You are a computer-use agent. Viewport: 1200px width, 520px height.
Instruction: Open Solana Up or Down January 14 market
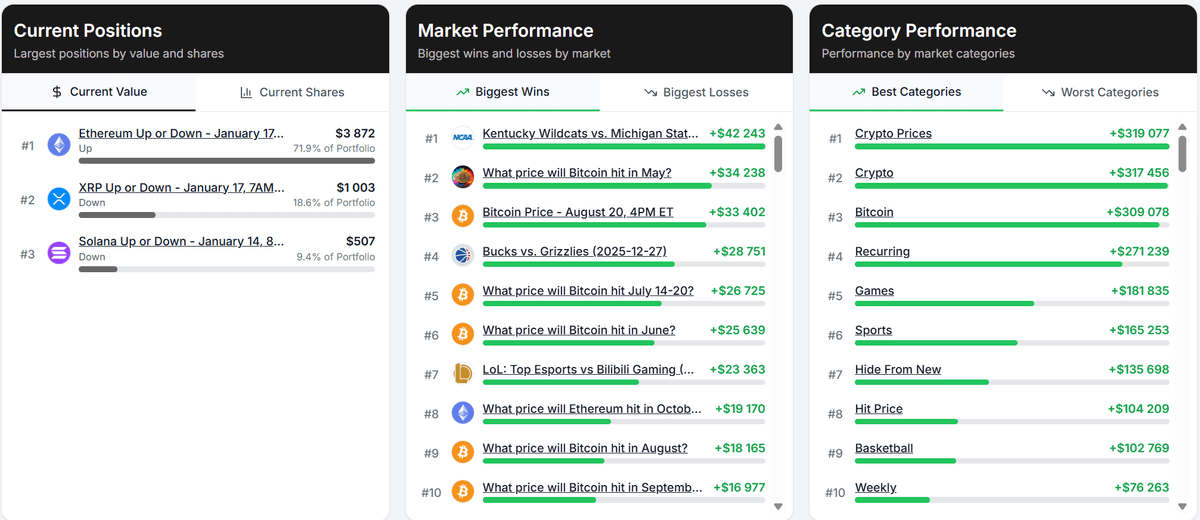click(181, 241)
